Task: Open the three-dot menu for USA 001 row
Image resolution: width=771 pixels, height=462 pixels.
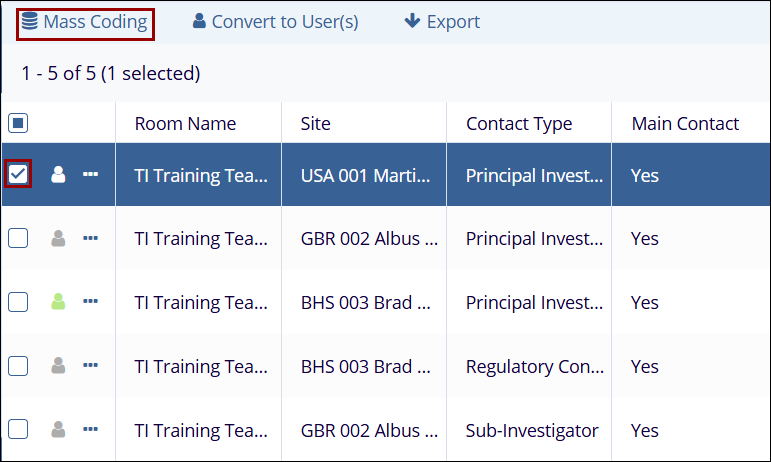Action: pyautogui.click(x=91, y=175)
